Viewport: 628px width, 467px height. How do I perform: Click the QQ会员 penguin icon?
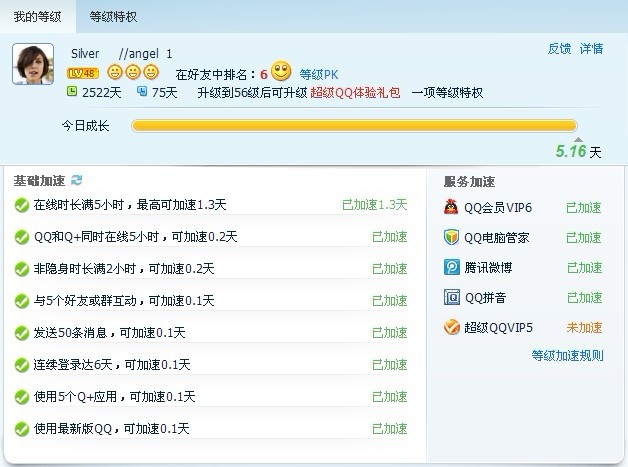point(451,207)
